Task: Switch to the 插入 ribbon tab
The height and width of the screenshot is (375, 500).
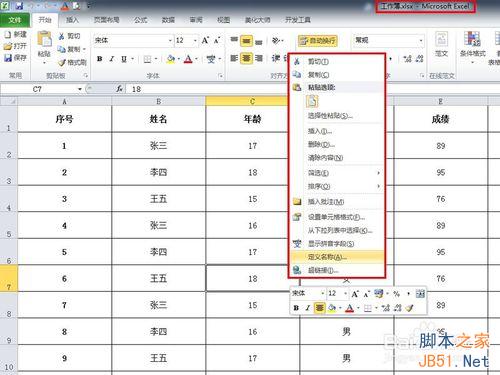Action: 72,20
